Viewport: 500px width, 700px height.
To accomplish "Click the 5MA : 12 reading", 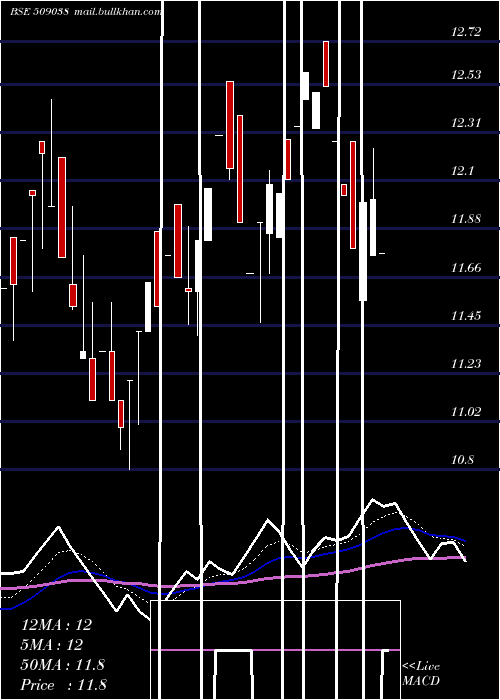I will 52,645.
